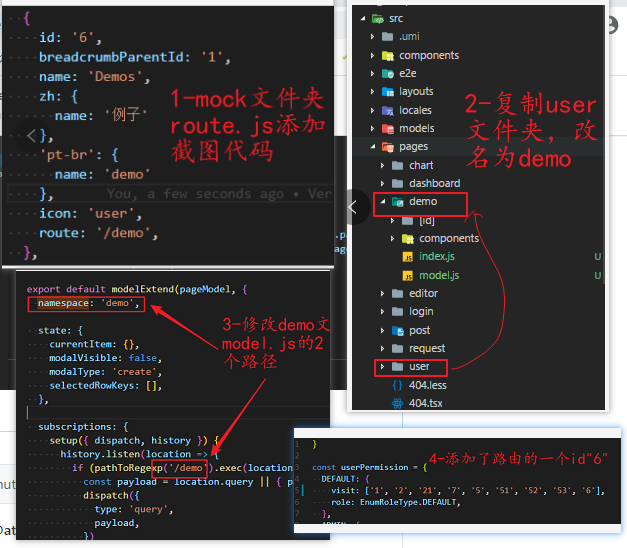Click the components folder icon inside demo
The image size is (627, 548).
(x=407, y=239)
